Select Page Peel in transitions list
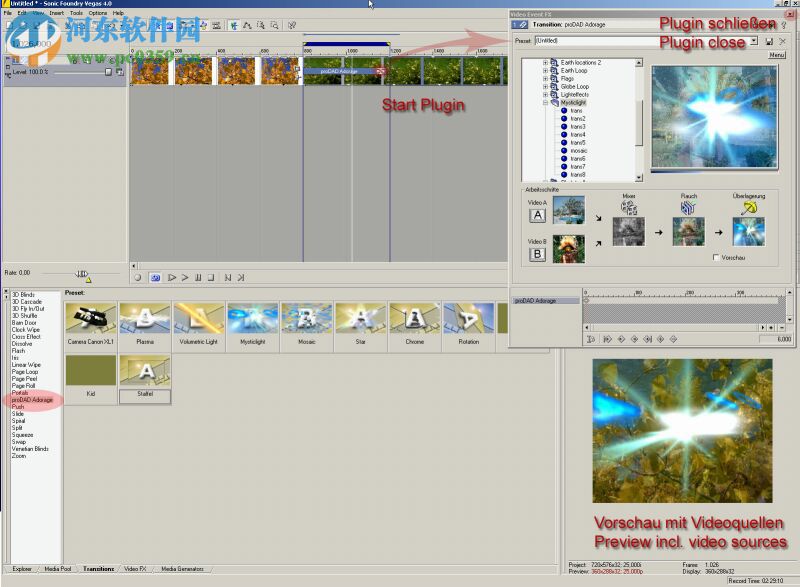Screen dimensions: 800x587 (x=24, y=379)
